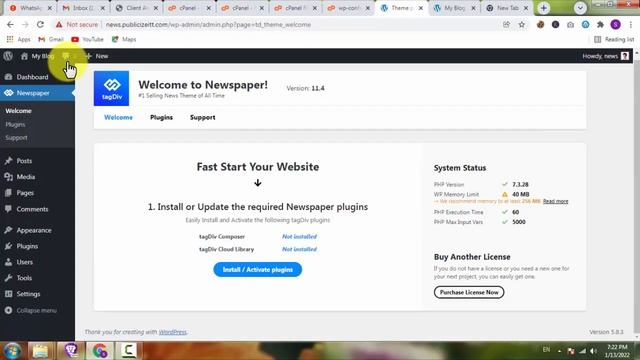This screenshot has height=360, width=640.
Task: Bookmark this page with the star icon
Action: (522, 24)
